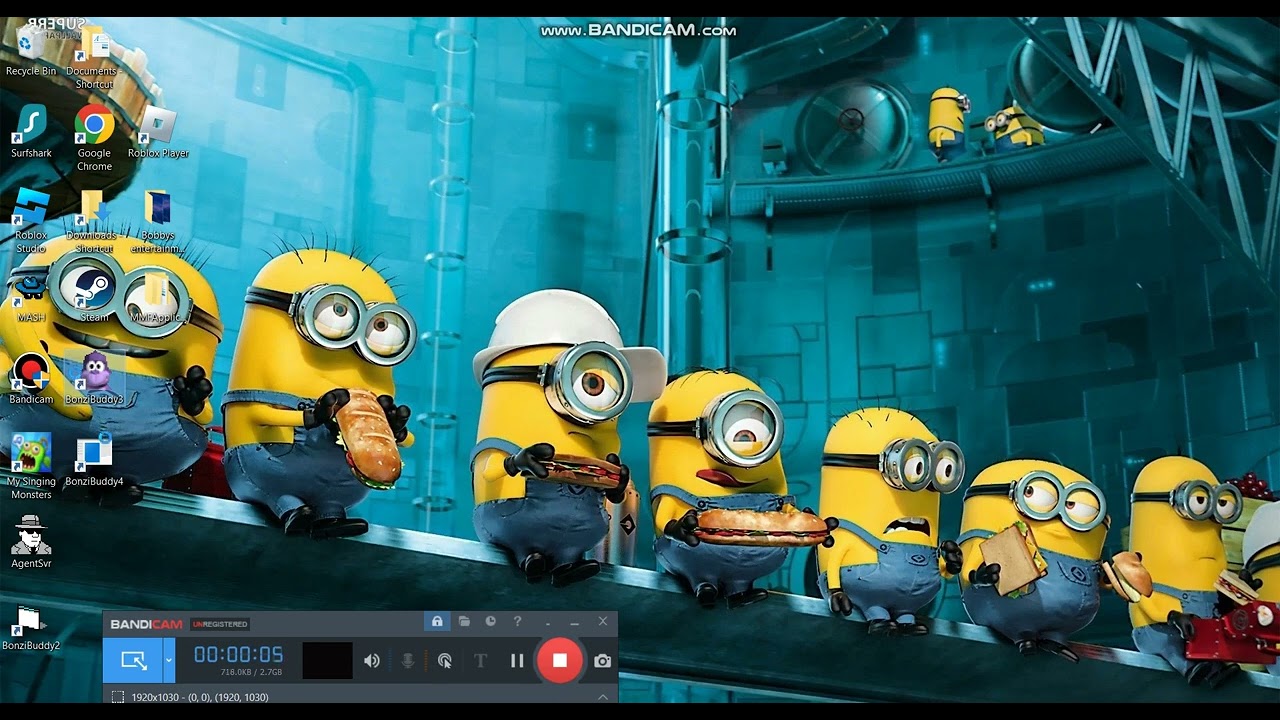
Task: Select the Bobbys entertainm... folder icon
Action: [x=158, y=219]
